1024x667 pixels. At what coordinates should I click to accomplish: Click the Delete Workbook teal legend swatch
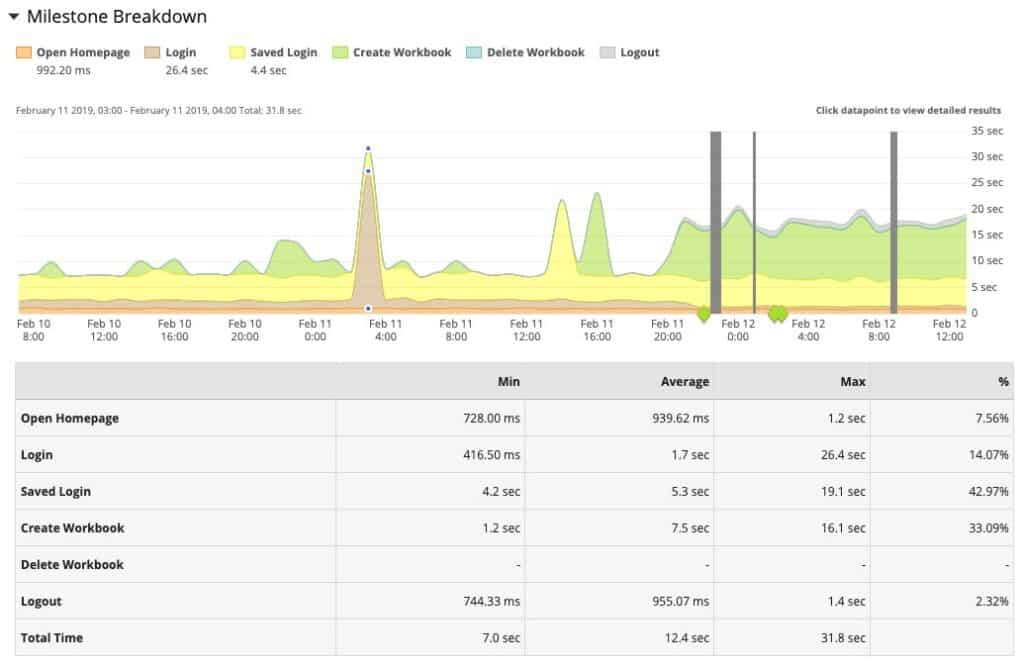point(473,52)
